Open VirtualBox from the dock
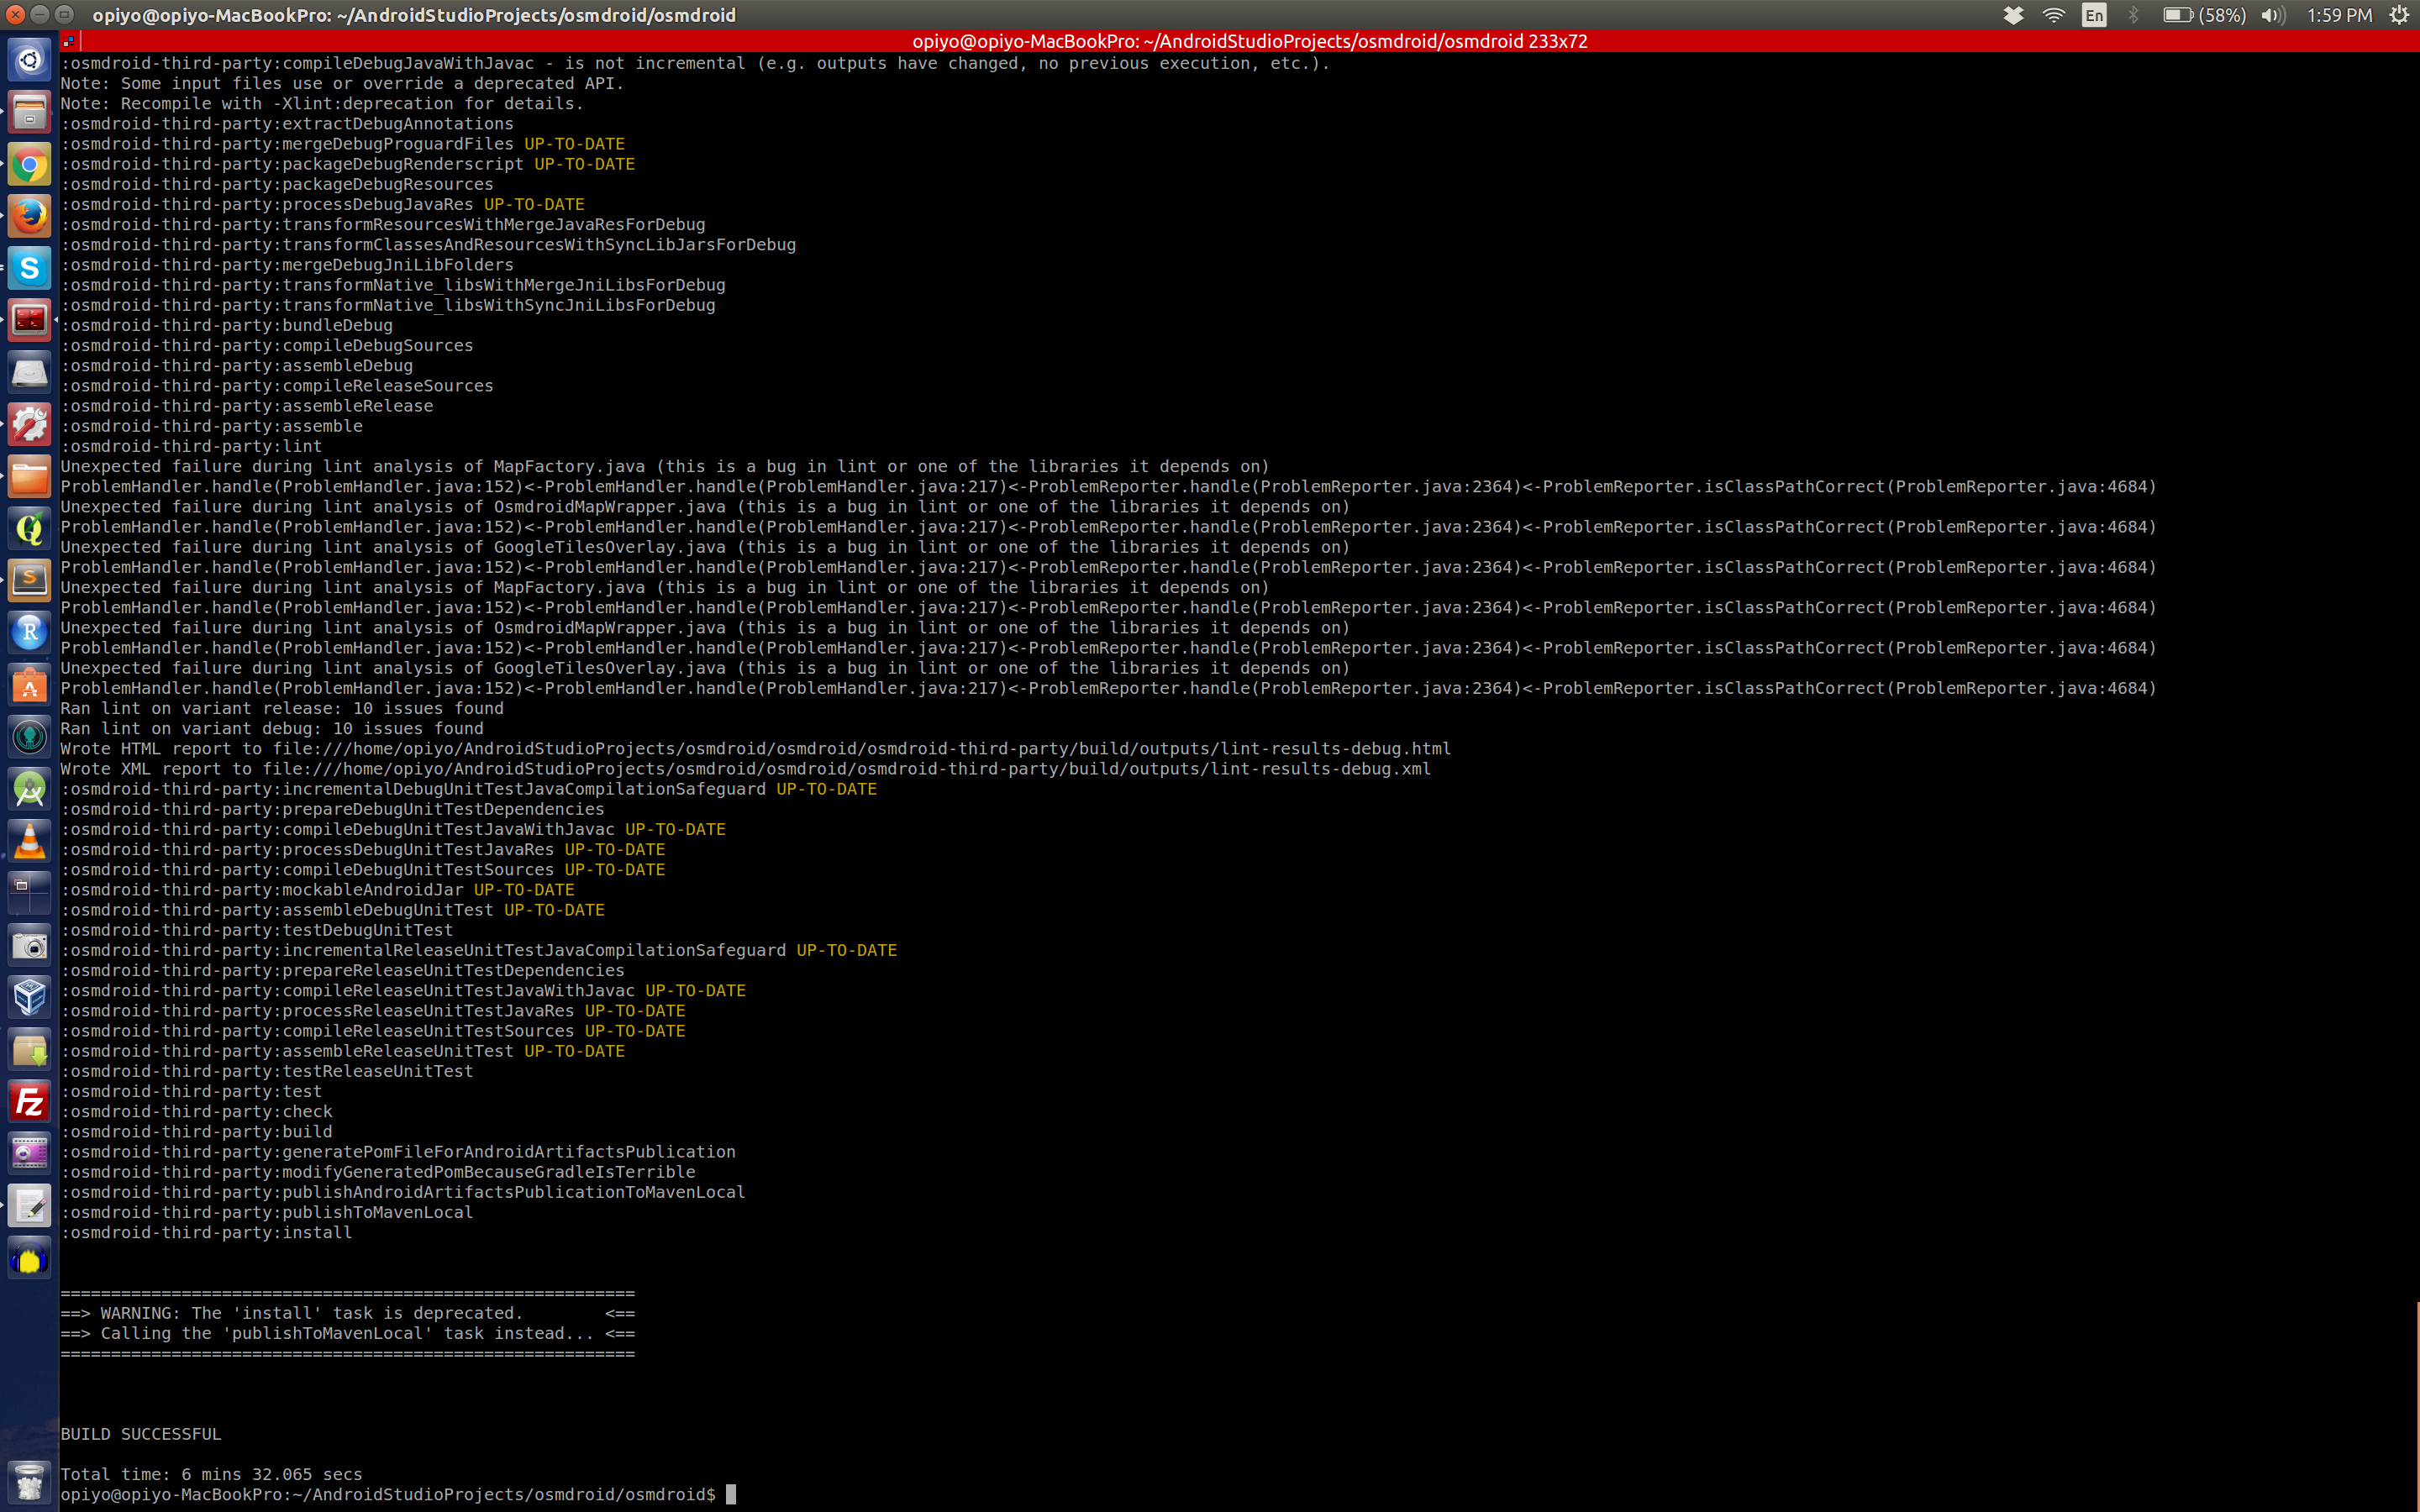Screen dimensions: 2420x1512 click(x=29, y=997)
